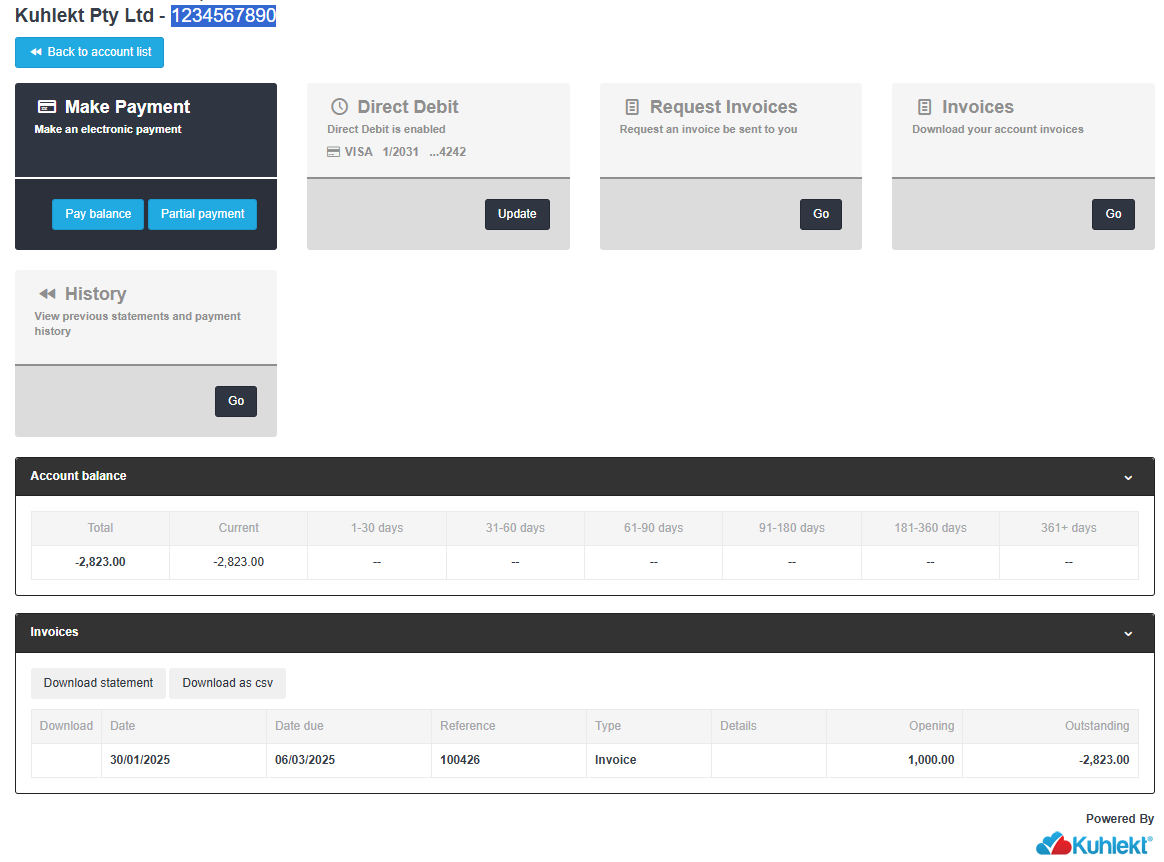The image size is (1164, 862).
Task: Download the account statement
Action: click(x=98, y=683)
